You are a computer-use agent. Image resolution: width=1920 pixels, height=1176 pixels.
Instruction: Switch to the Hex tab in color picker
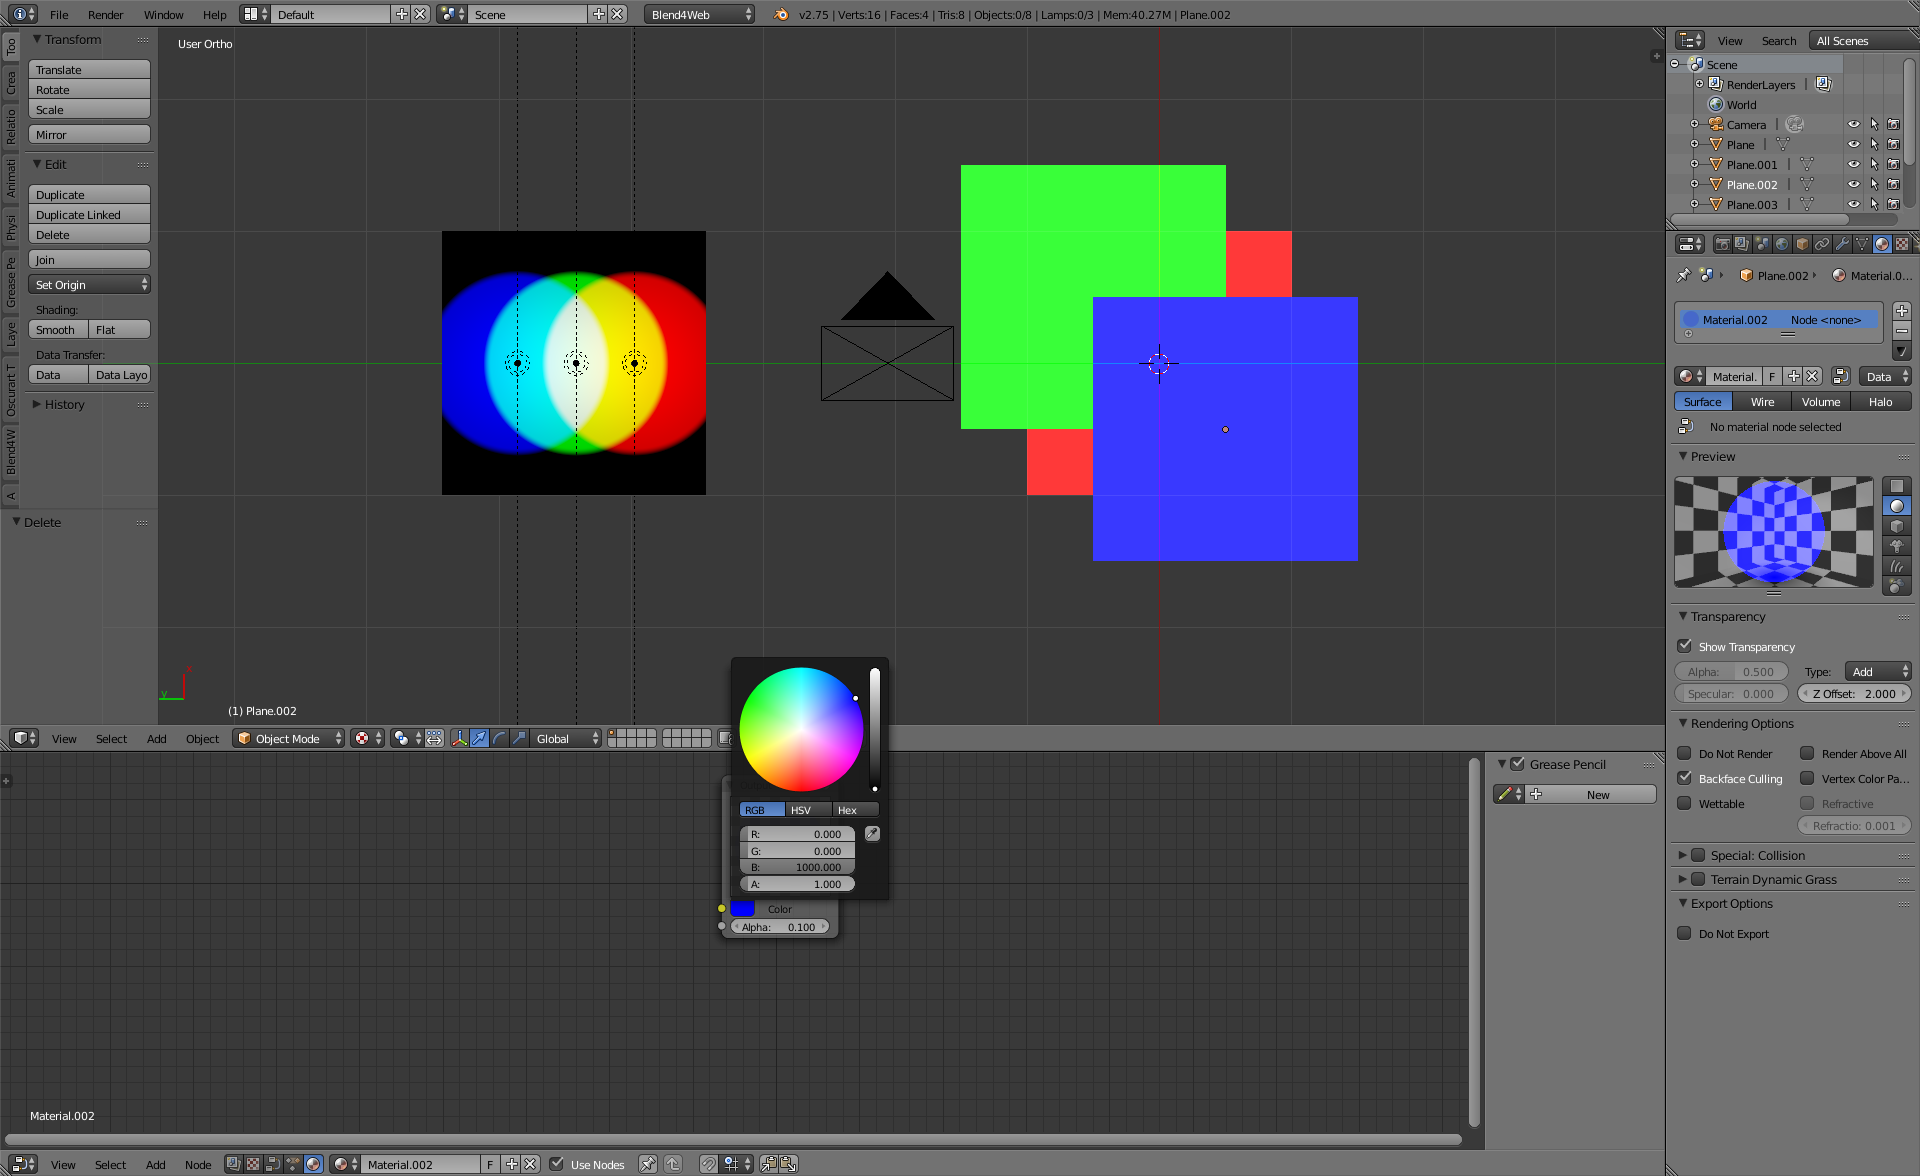coord(847,809)
